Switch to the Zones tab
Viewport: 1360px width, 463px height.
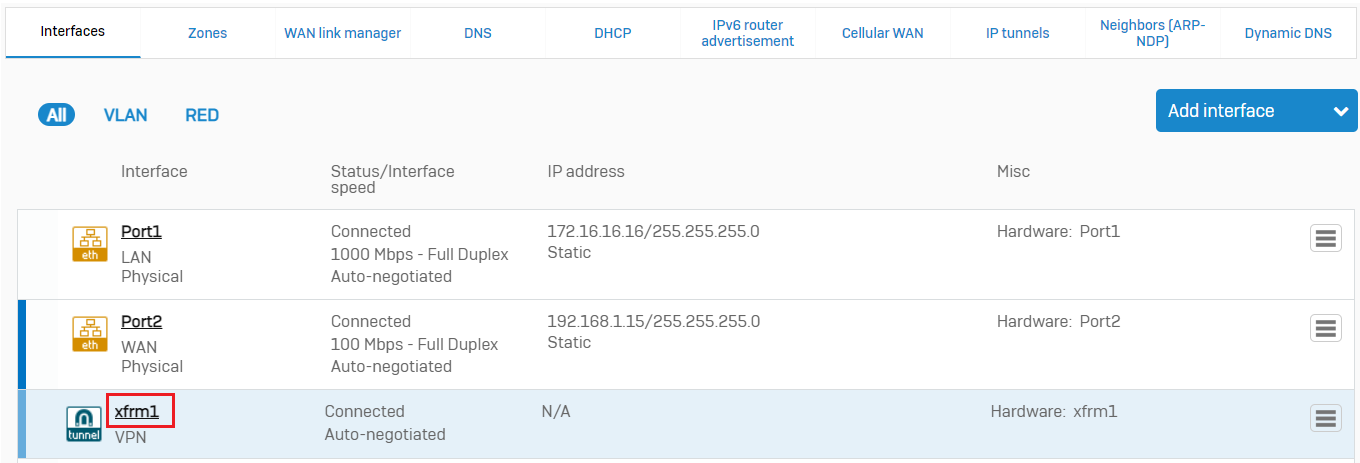coord(207,33)
